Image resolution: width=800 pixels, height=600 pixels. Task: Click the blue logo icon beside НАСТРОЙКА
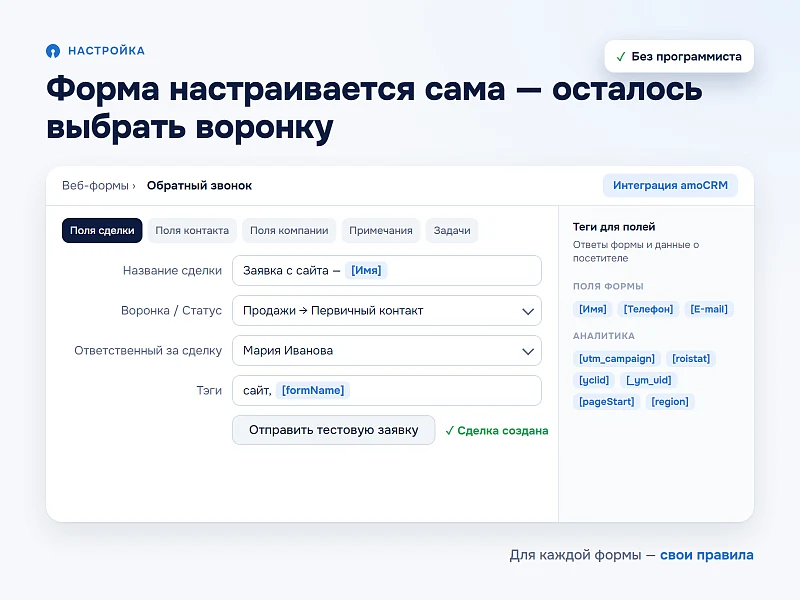point(53,51)
